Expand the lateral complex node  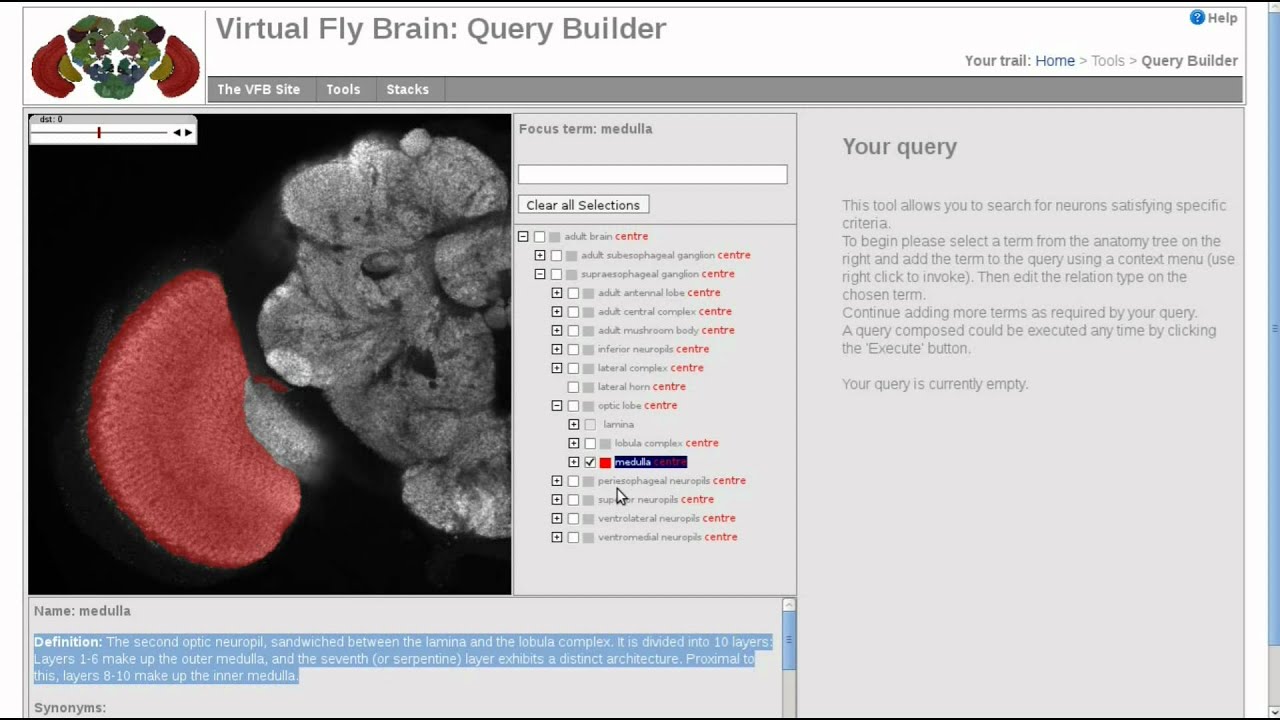click(x=557, y=368)
